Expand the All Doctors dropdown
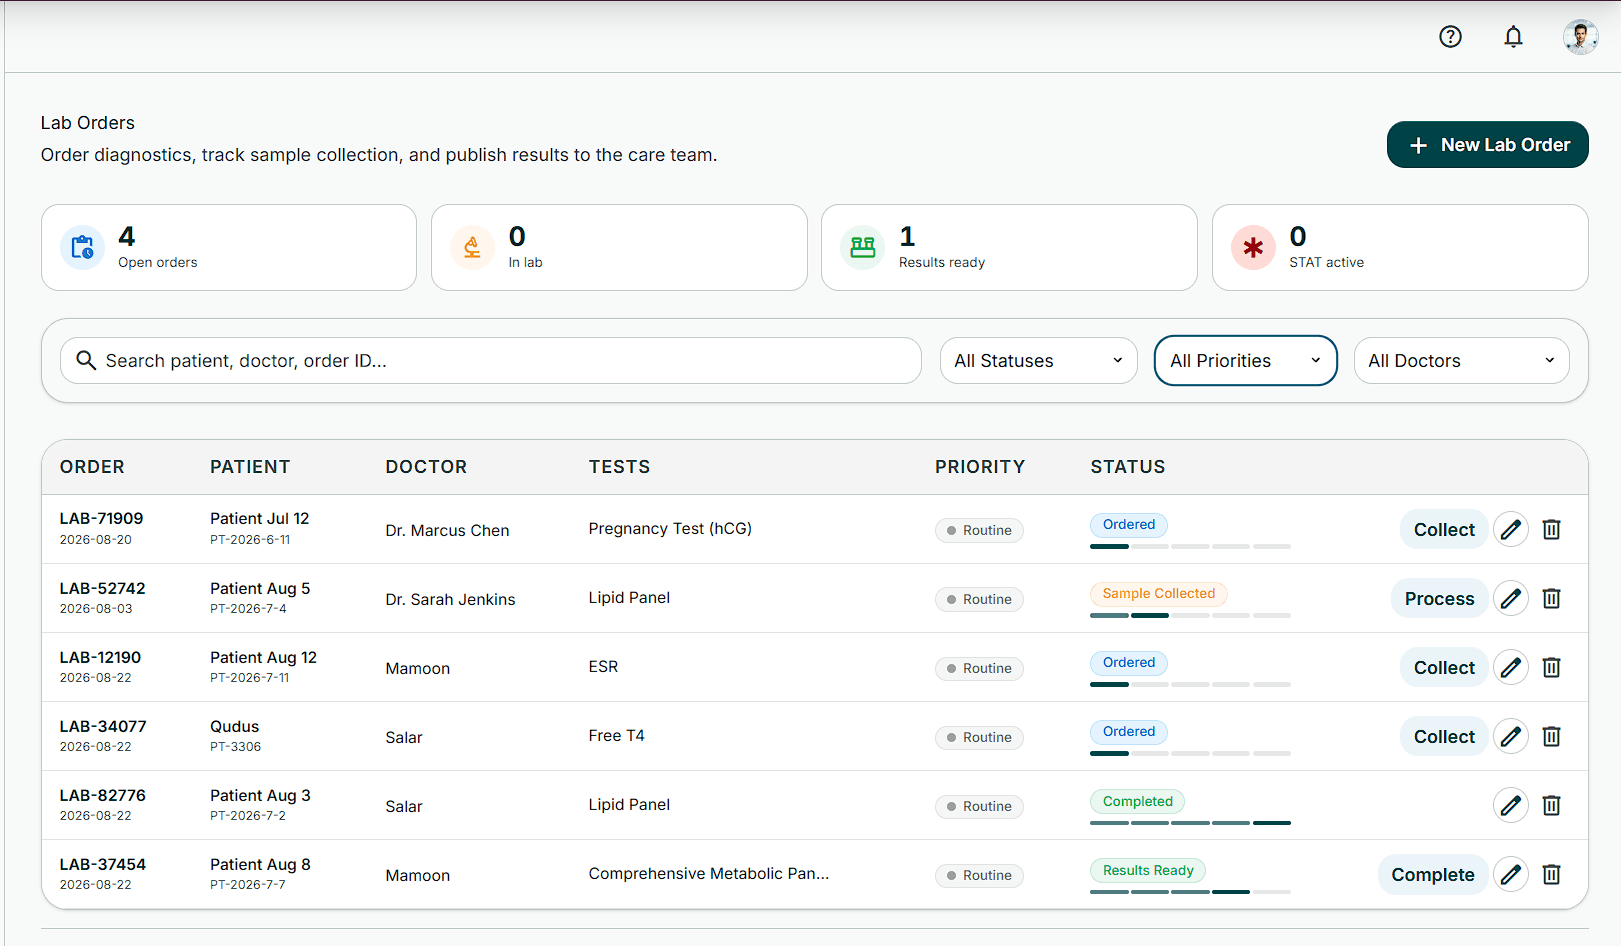The height and width of the screenshot is (946, 1621). coord(1461,360)
